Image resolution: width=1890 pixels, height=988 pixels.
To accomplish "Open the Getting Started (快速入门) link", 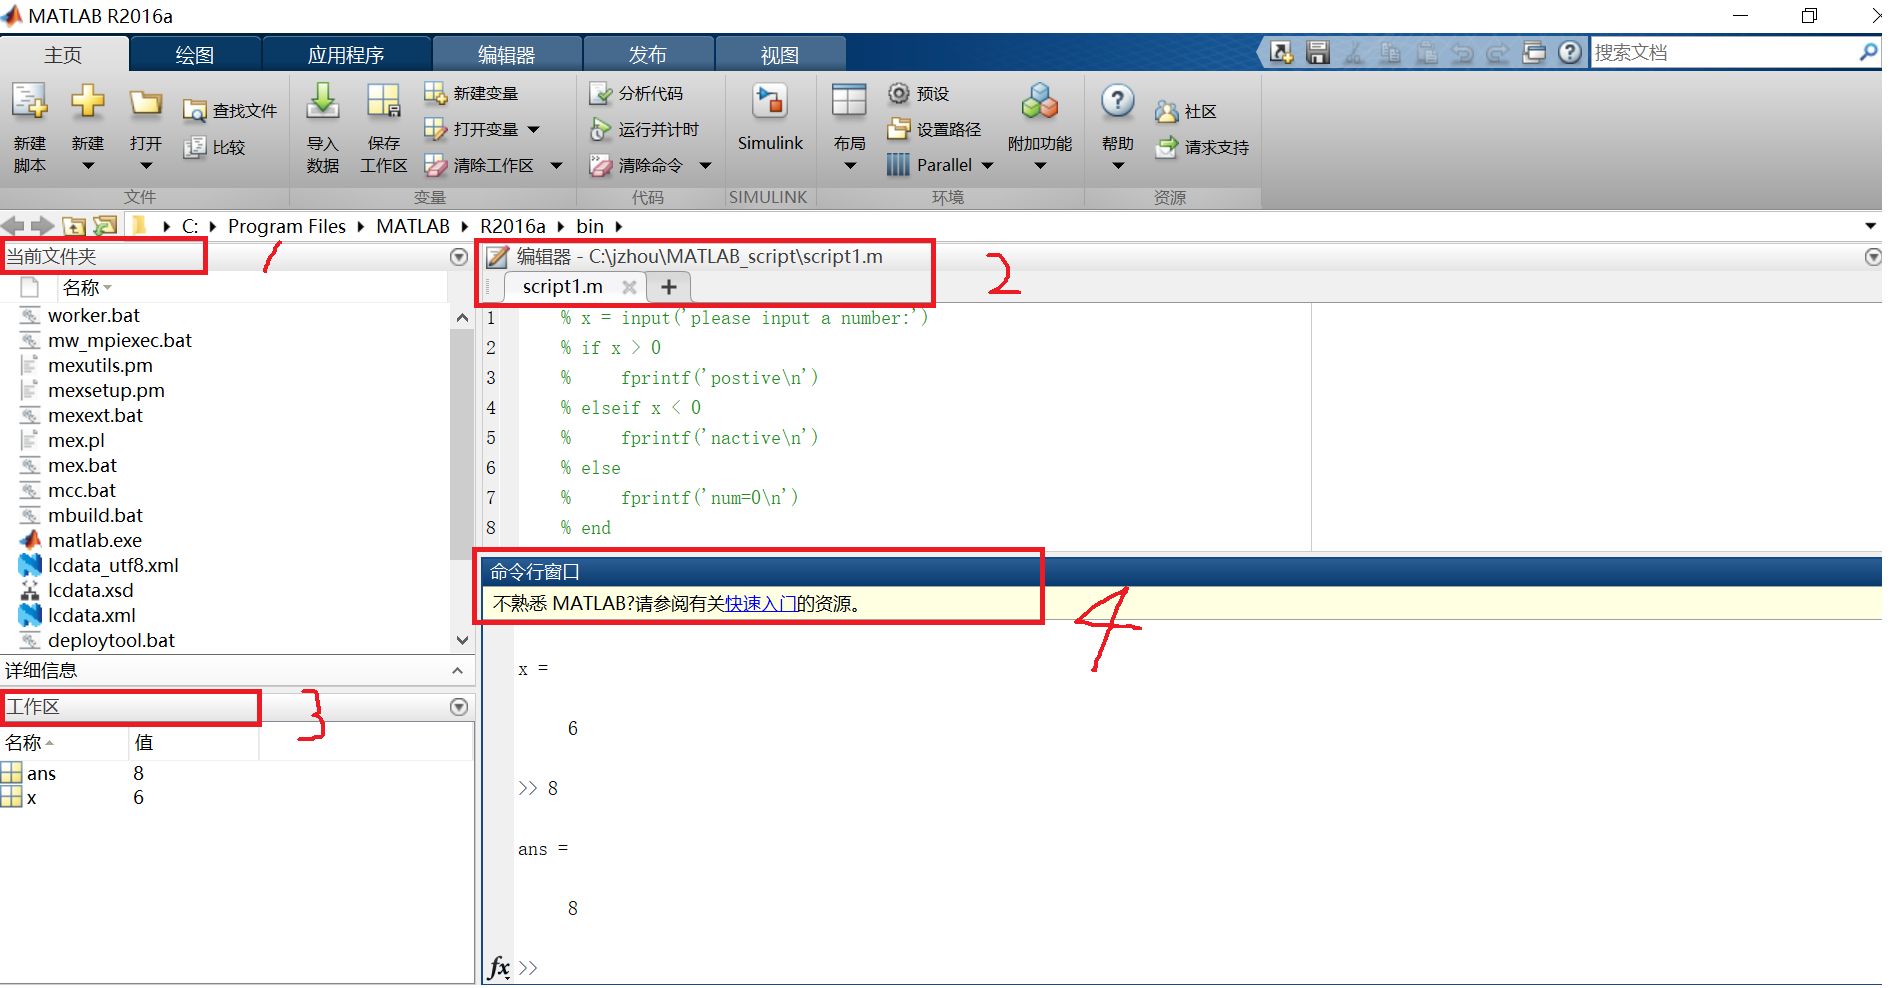I will 760,604.
